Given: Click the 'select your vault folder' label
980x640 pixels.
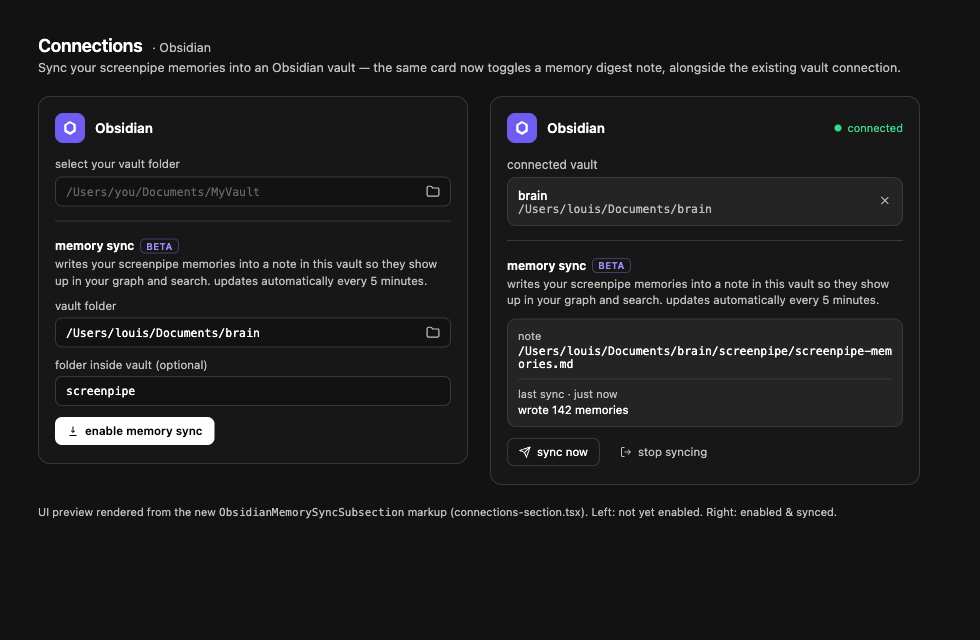Looking at the screenshot, I should point(117,164).
